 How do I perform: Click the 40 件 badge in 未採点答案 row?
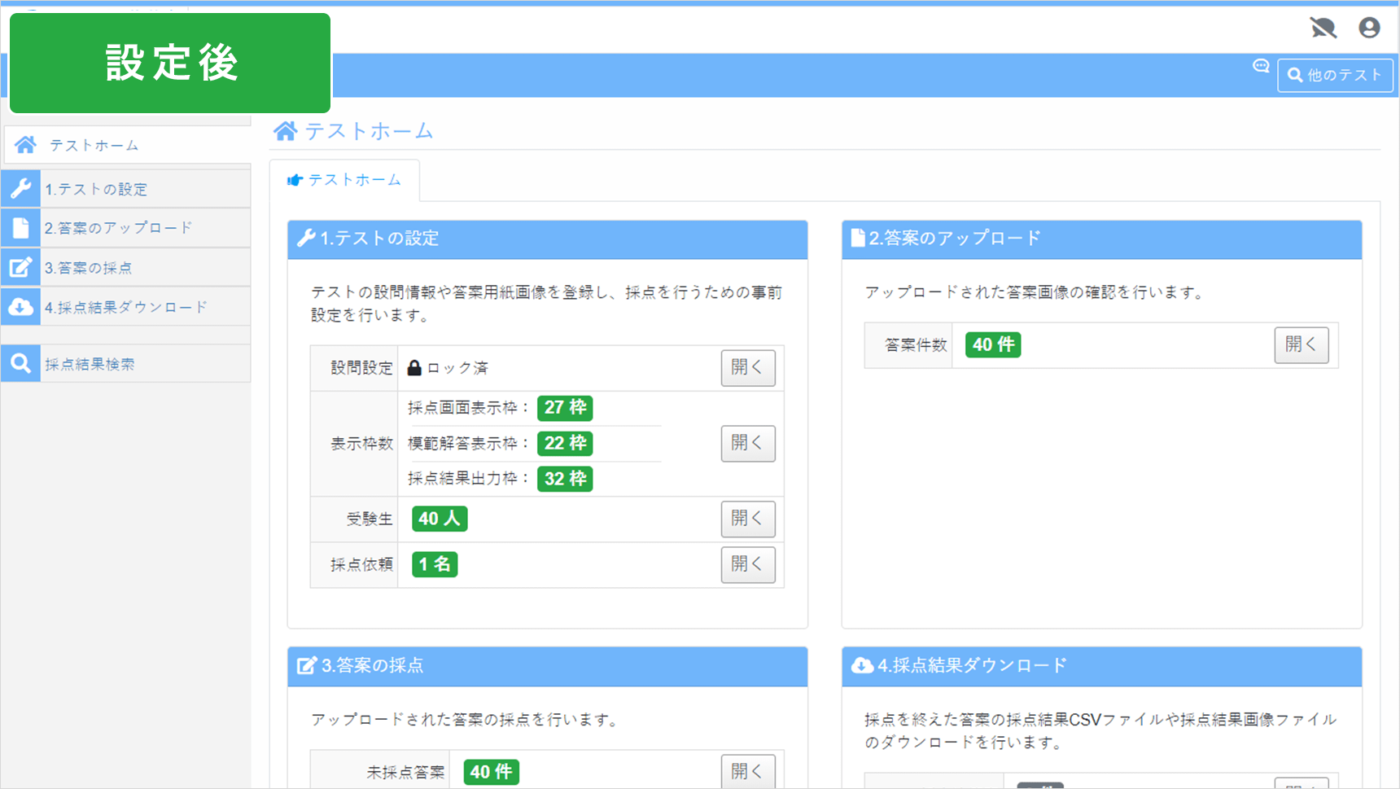[x=491, y=772]
